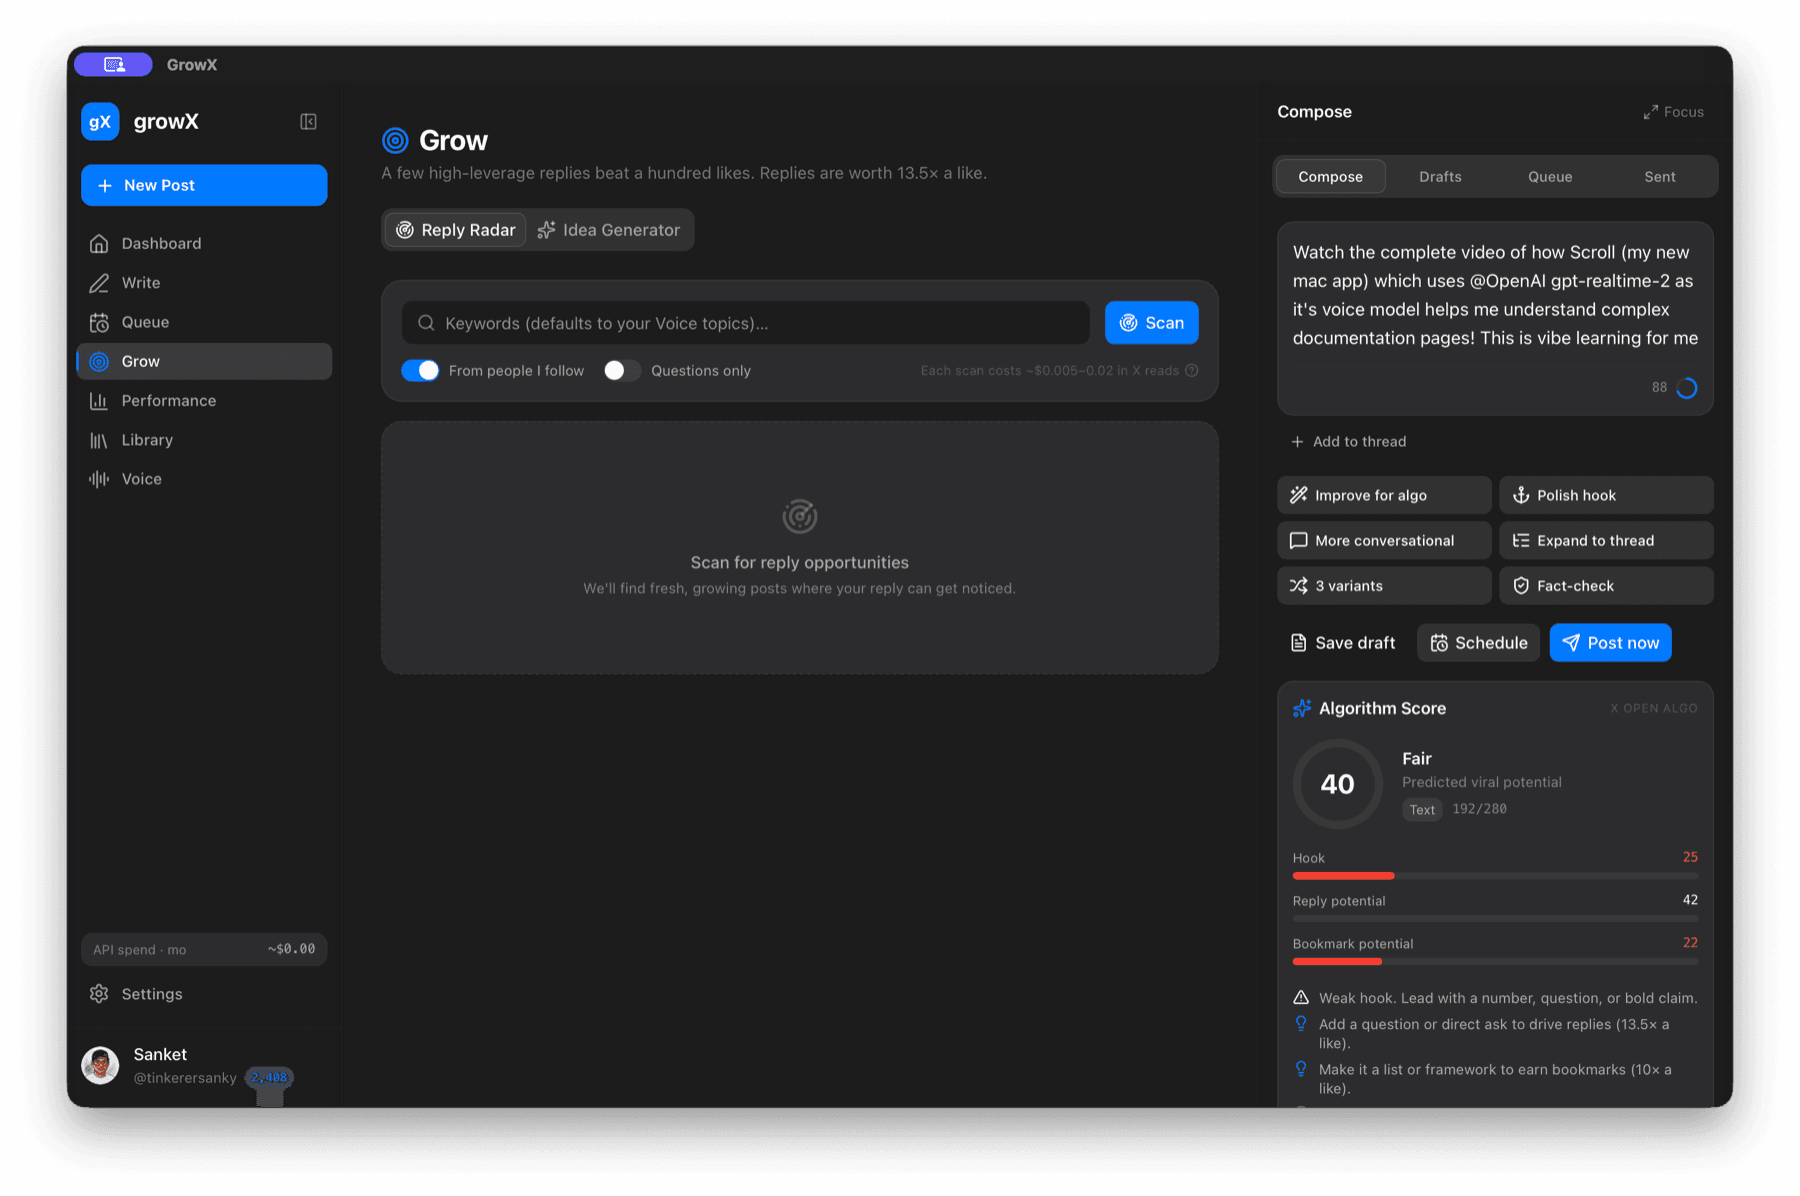Image resolution: width=1800 pixels, height=1196 pixels.
Task: Click the 40 score circle
Action: [1338, 784]
